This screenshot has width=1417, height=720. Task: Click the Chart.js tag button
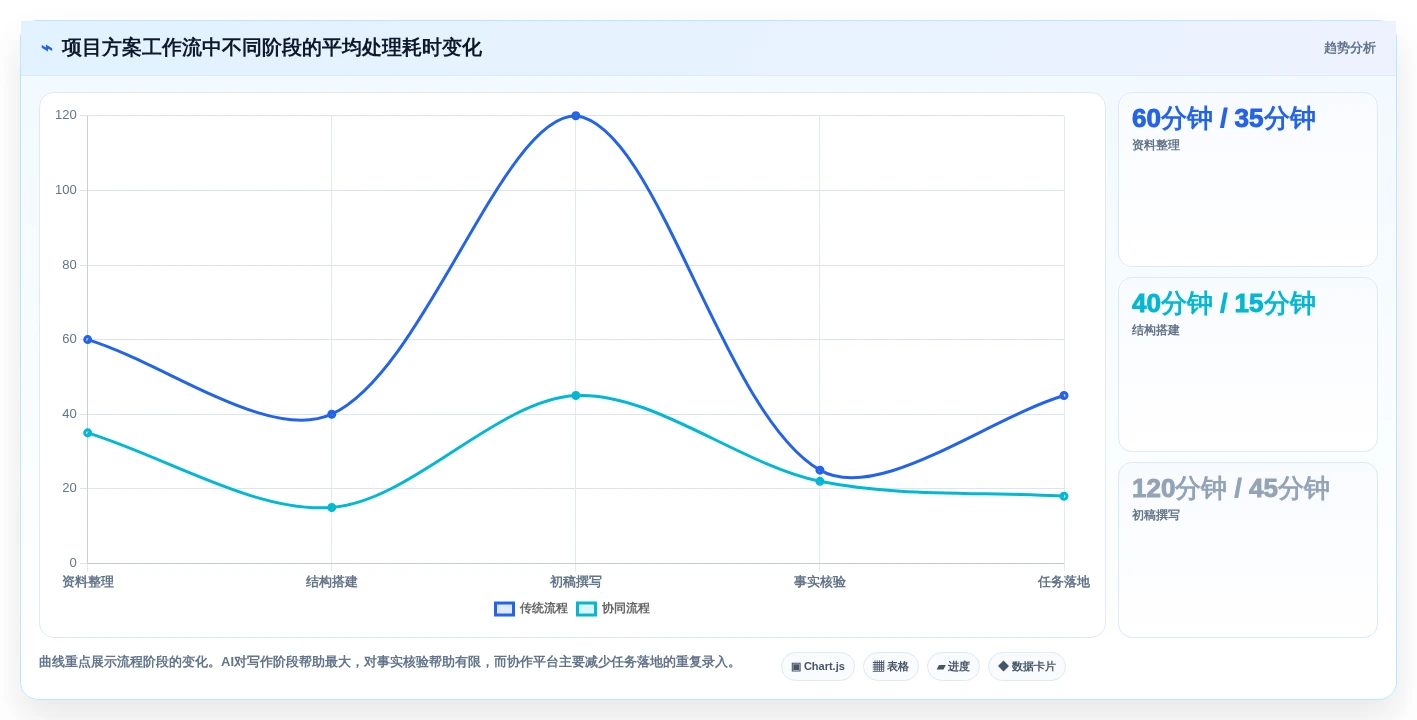coord(818,667)
